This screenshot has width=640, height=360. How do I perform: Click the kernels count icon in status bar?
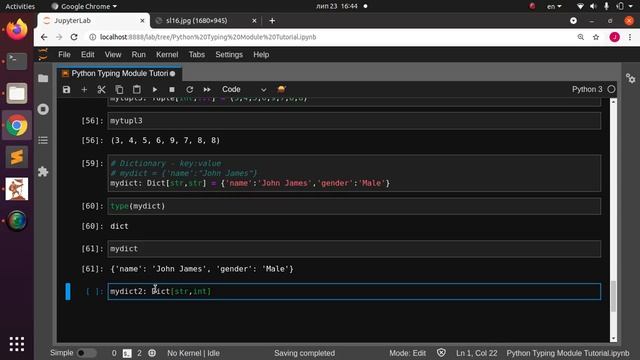pyautogui.click(x=152, y=353)
